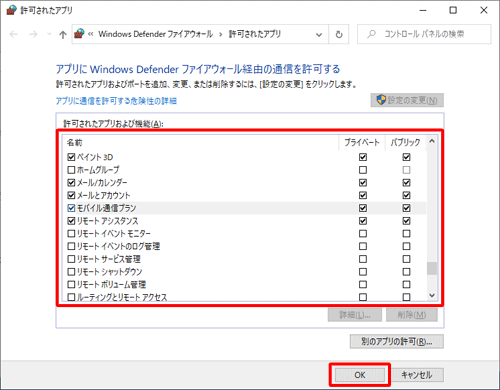Check リモート イベント モニター app checkbox

[71, 234]
